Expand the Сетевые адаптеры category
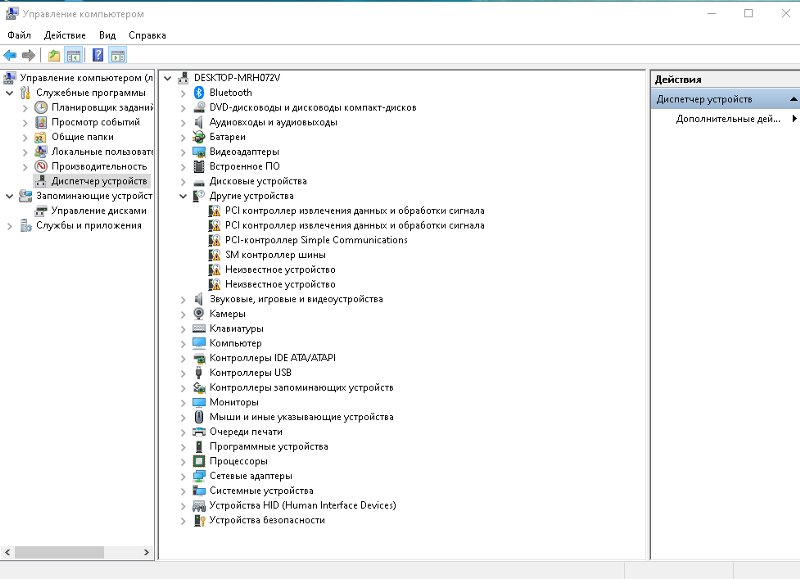The image size is (800, 579). tap(183, 476)
